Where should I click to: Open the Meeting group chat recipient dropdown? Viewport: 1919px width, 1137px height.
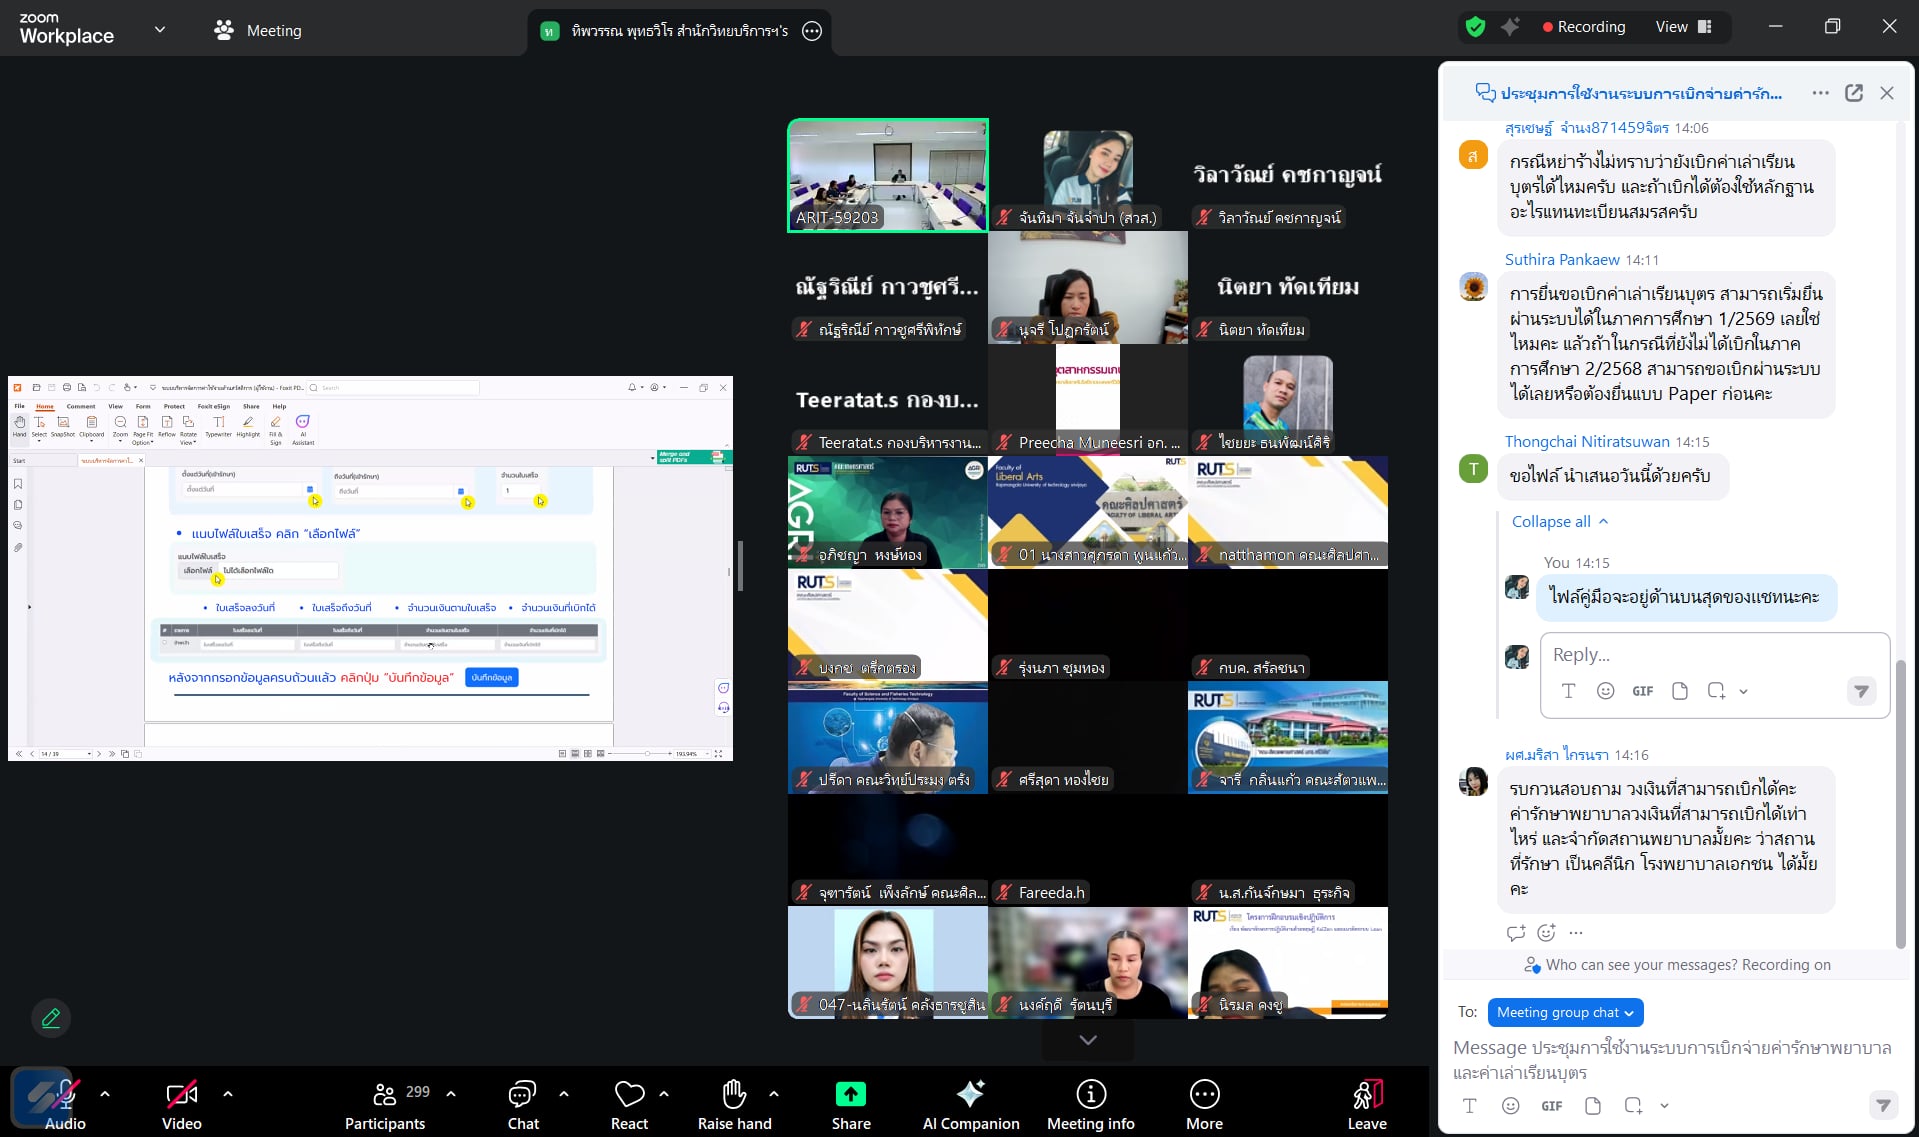pyautogui.click(x=1565, y=1012)
